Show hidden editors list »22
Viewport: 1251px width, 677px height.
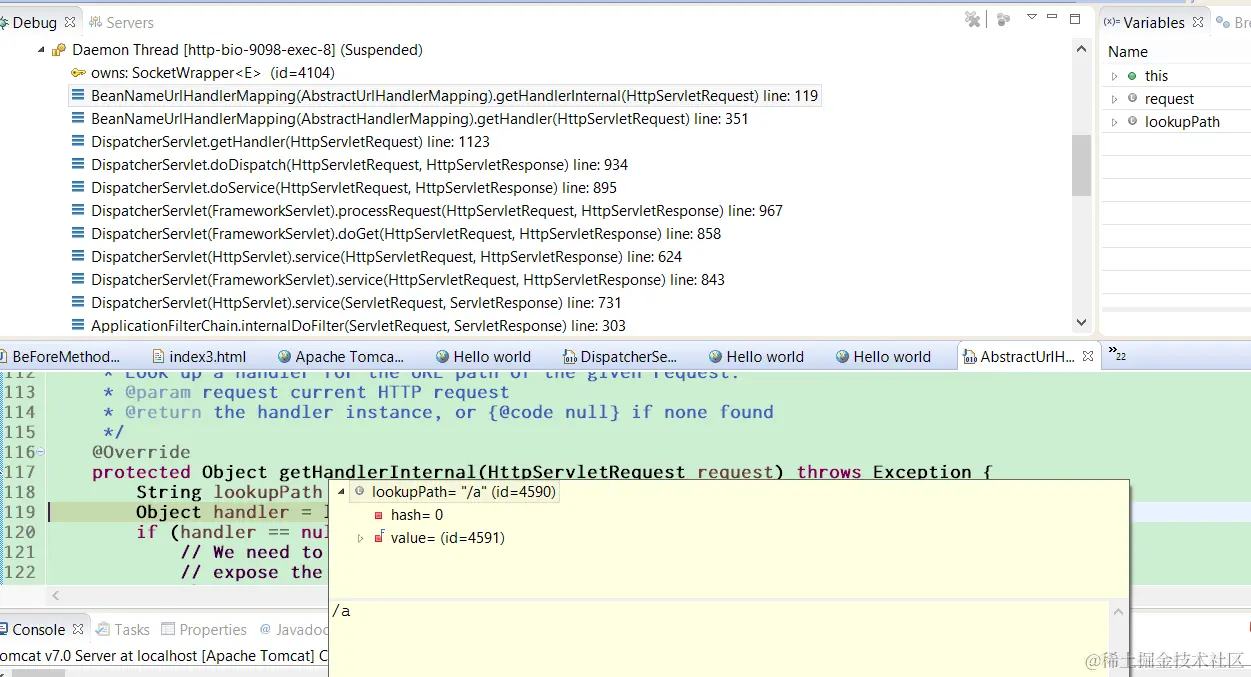pos(1118,355)
